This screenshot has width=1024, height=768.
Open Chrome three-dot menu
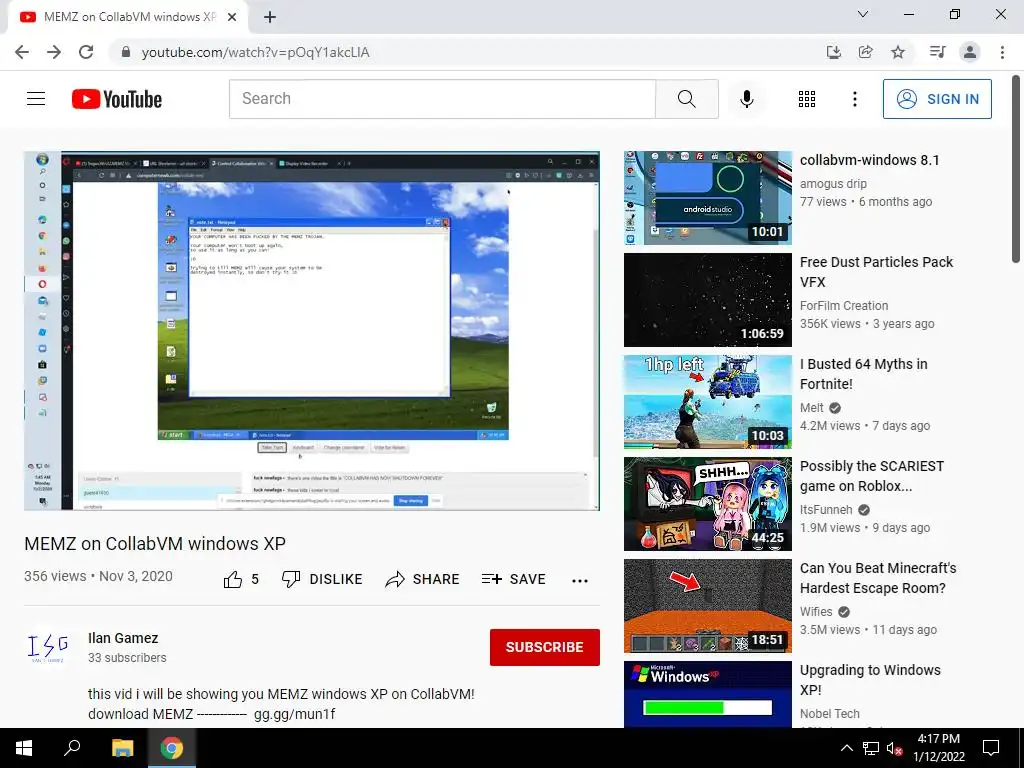point(1002,52)
